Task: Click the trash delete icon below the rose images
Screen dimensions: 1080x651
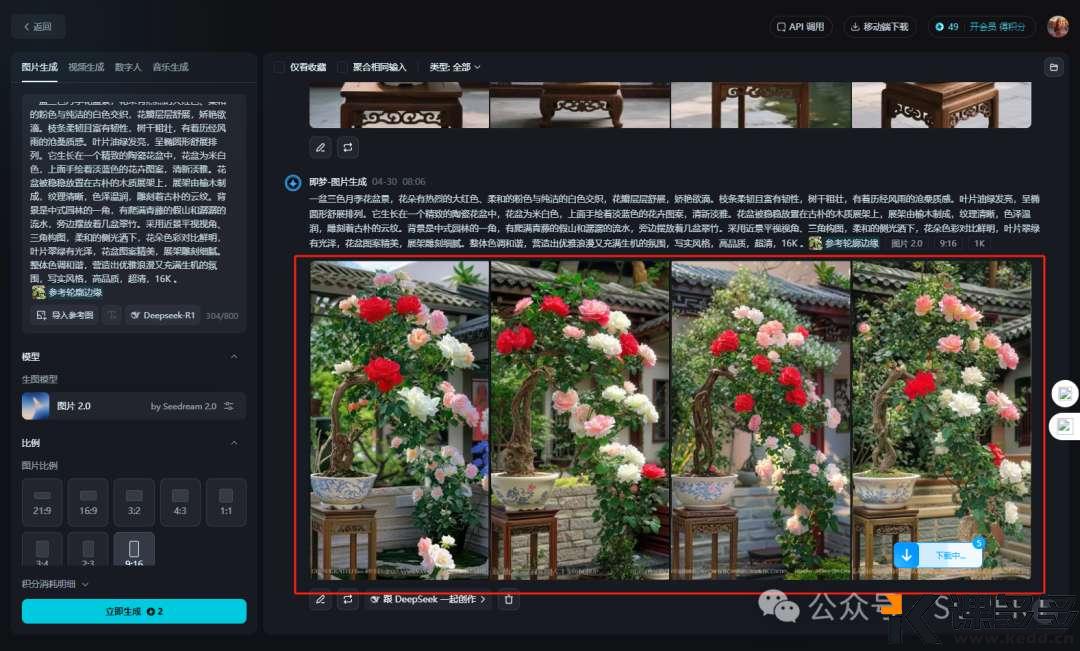Action: [x=509, y=600]
